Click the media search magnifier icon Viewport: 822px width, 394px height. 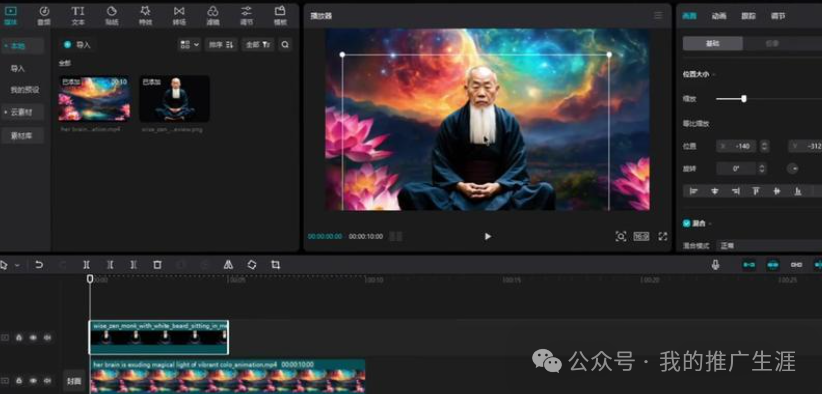285,45
